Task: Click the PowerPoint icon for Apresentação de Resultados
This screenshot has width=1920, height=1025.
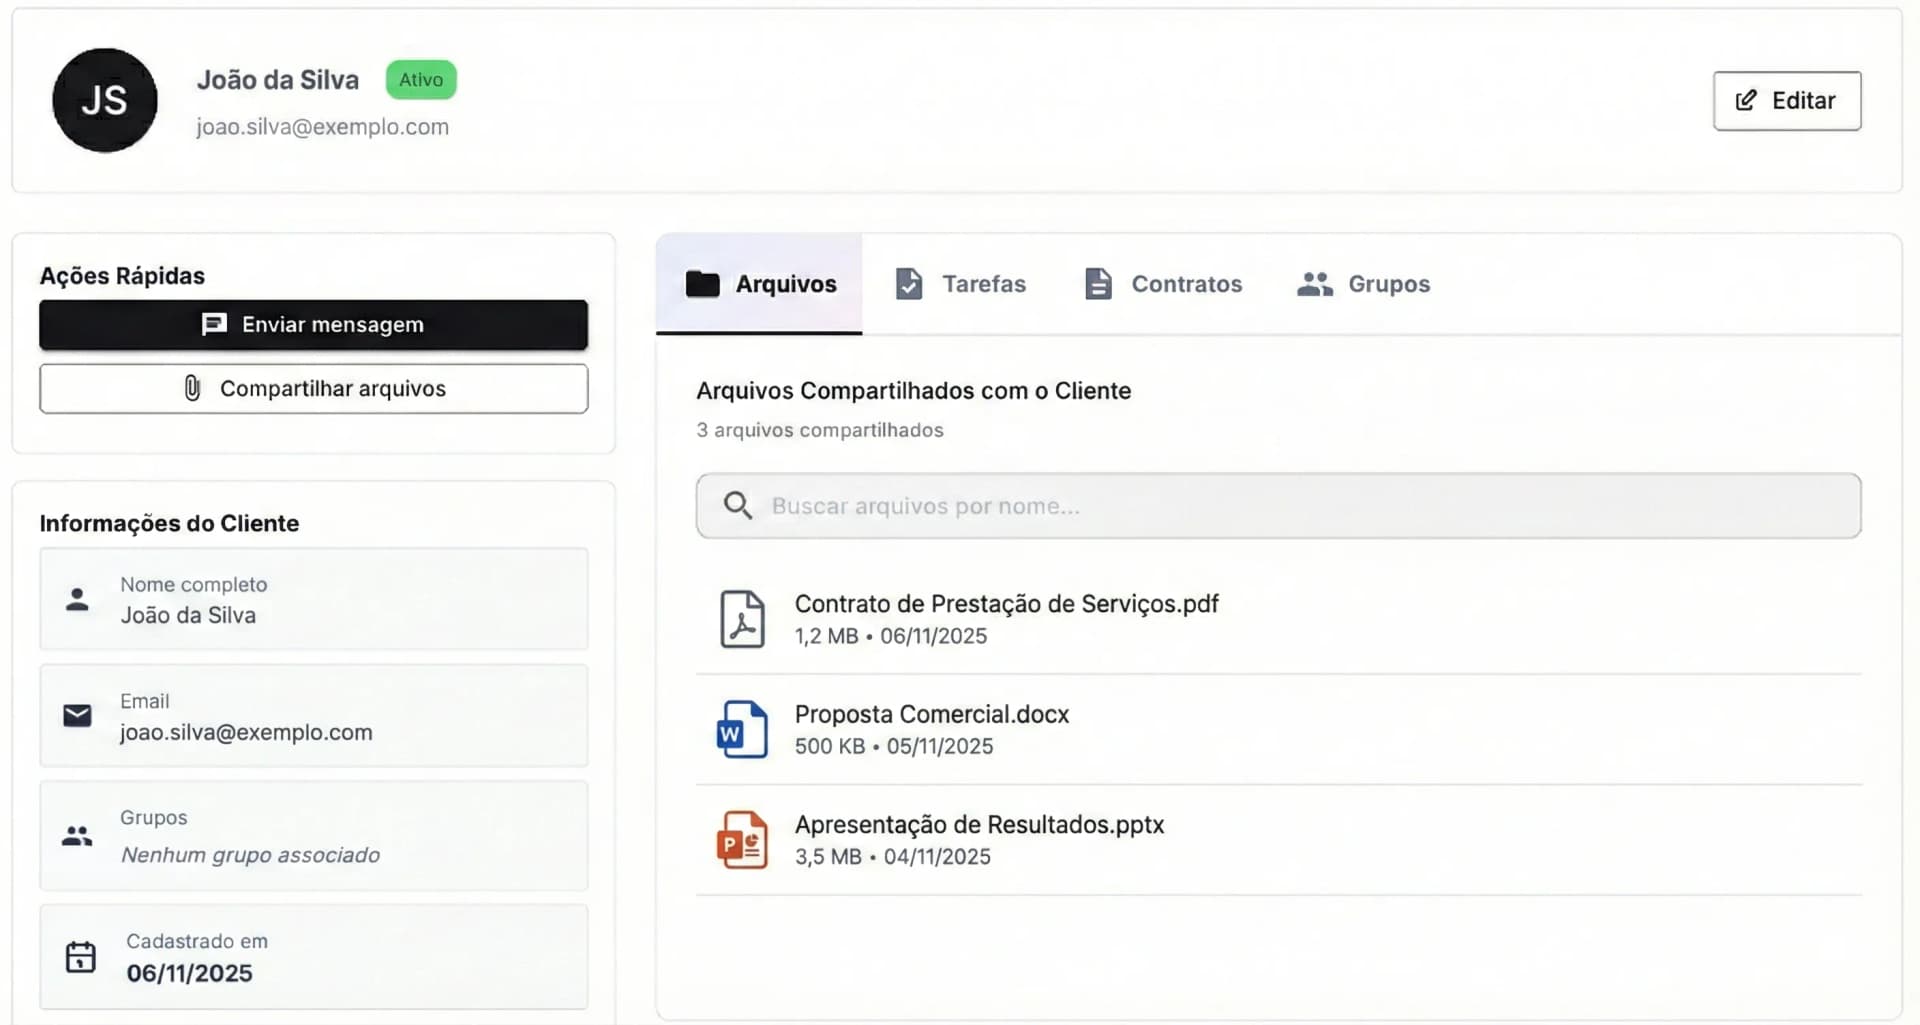Action: point(741,839)
